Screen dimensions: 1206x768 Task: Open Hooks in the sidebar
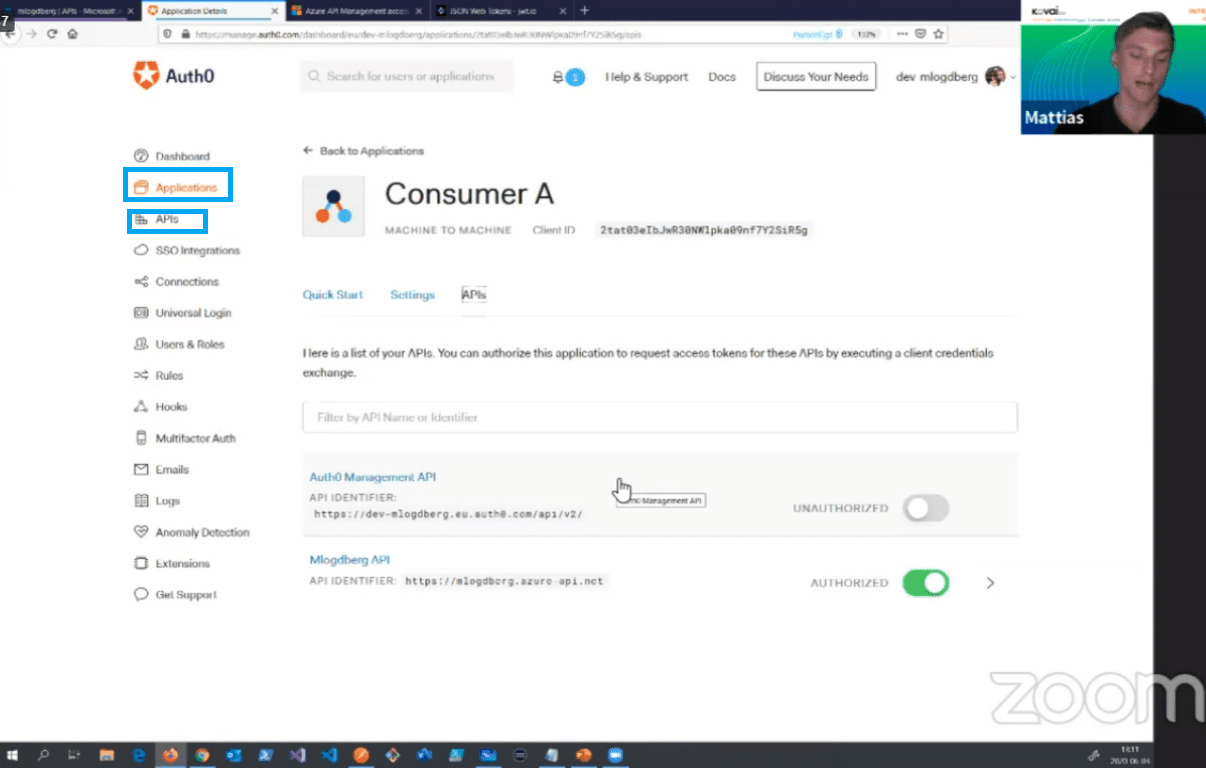coord(161,407)
